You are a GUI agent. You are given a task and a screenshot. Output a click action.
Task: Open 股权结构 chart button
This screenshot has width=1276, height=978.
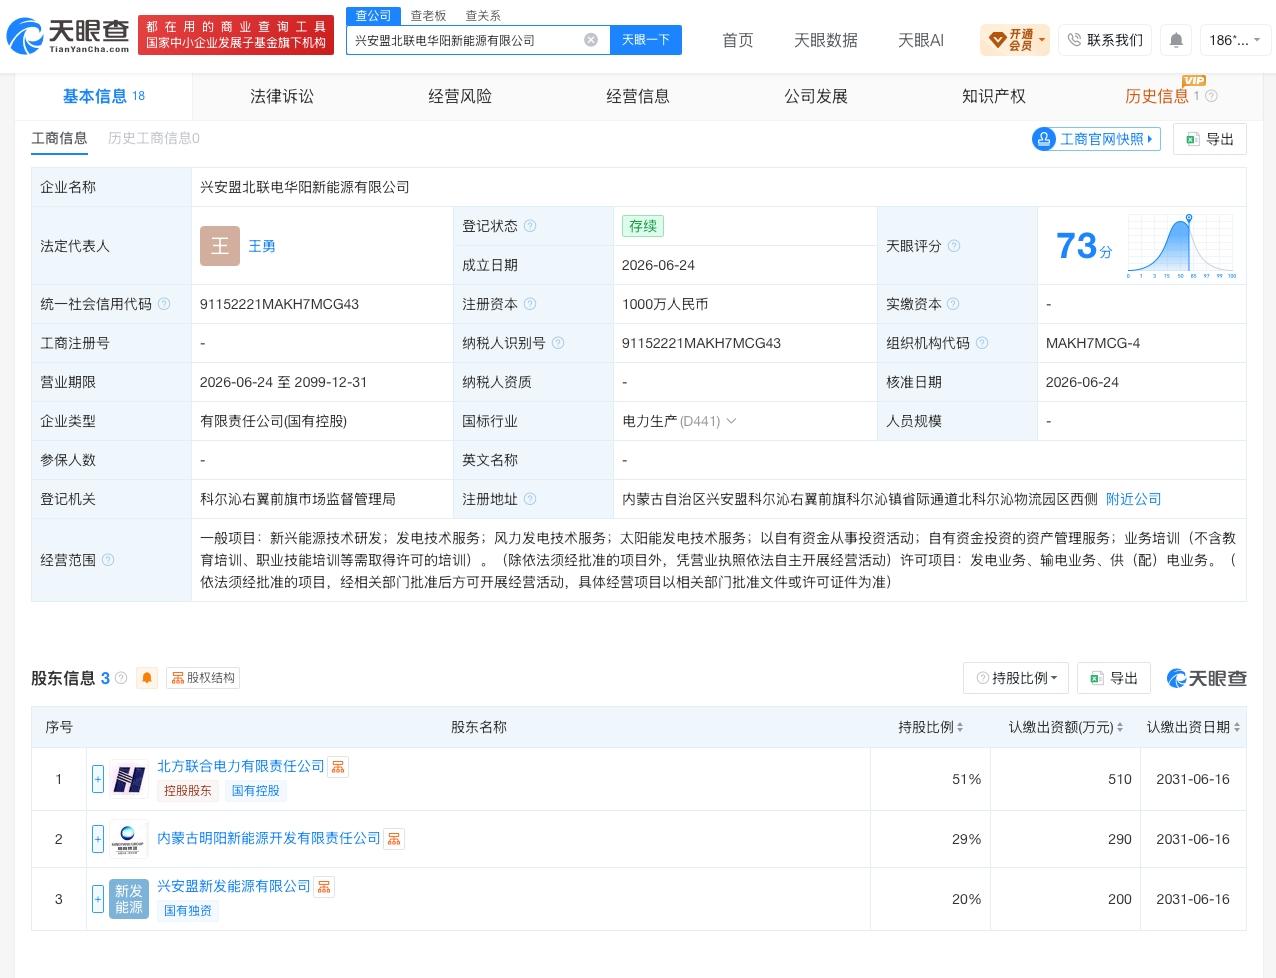203,678
